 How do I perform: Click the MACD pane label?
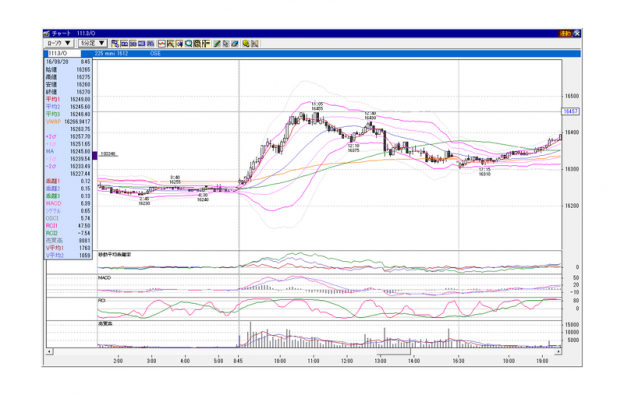click(x=104, y=278)
